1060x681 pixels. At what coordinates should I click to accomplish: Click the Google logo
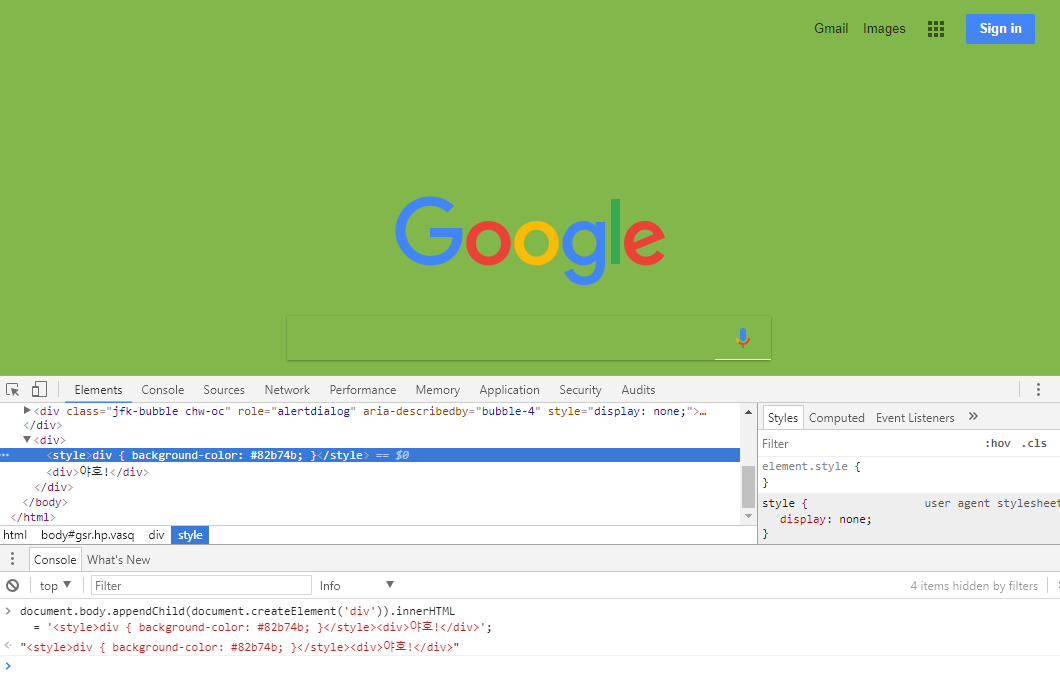pyautogui.click(x=530, y=239)
